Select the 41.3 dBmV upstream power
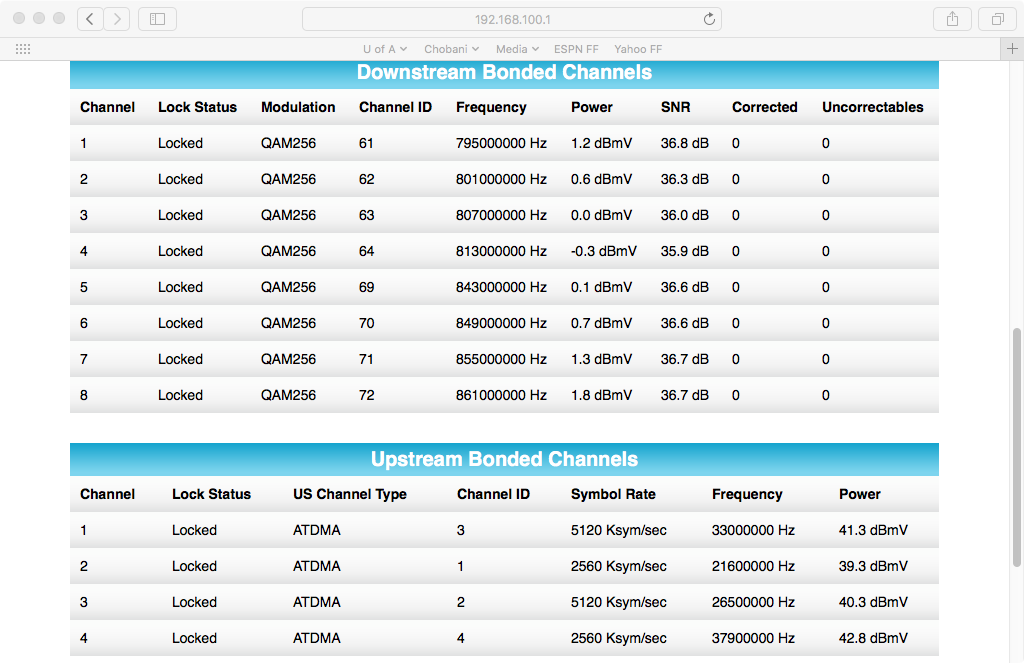This screenshot has width=1024, height=663. click(873, 530)
